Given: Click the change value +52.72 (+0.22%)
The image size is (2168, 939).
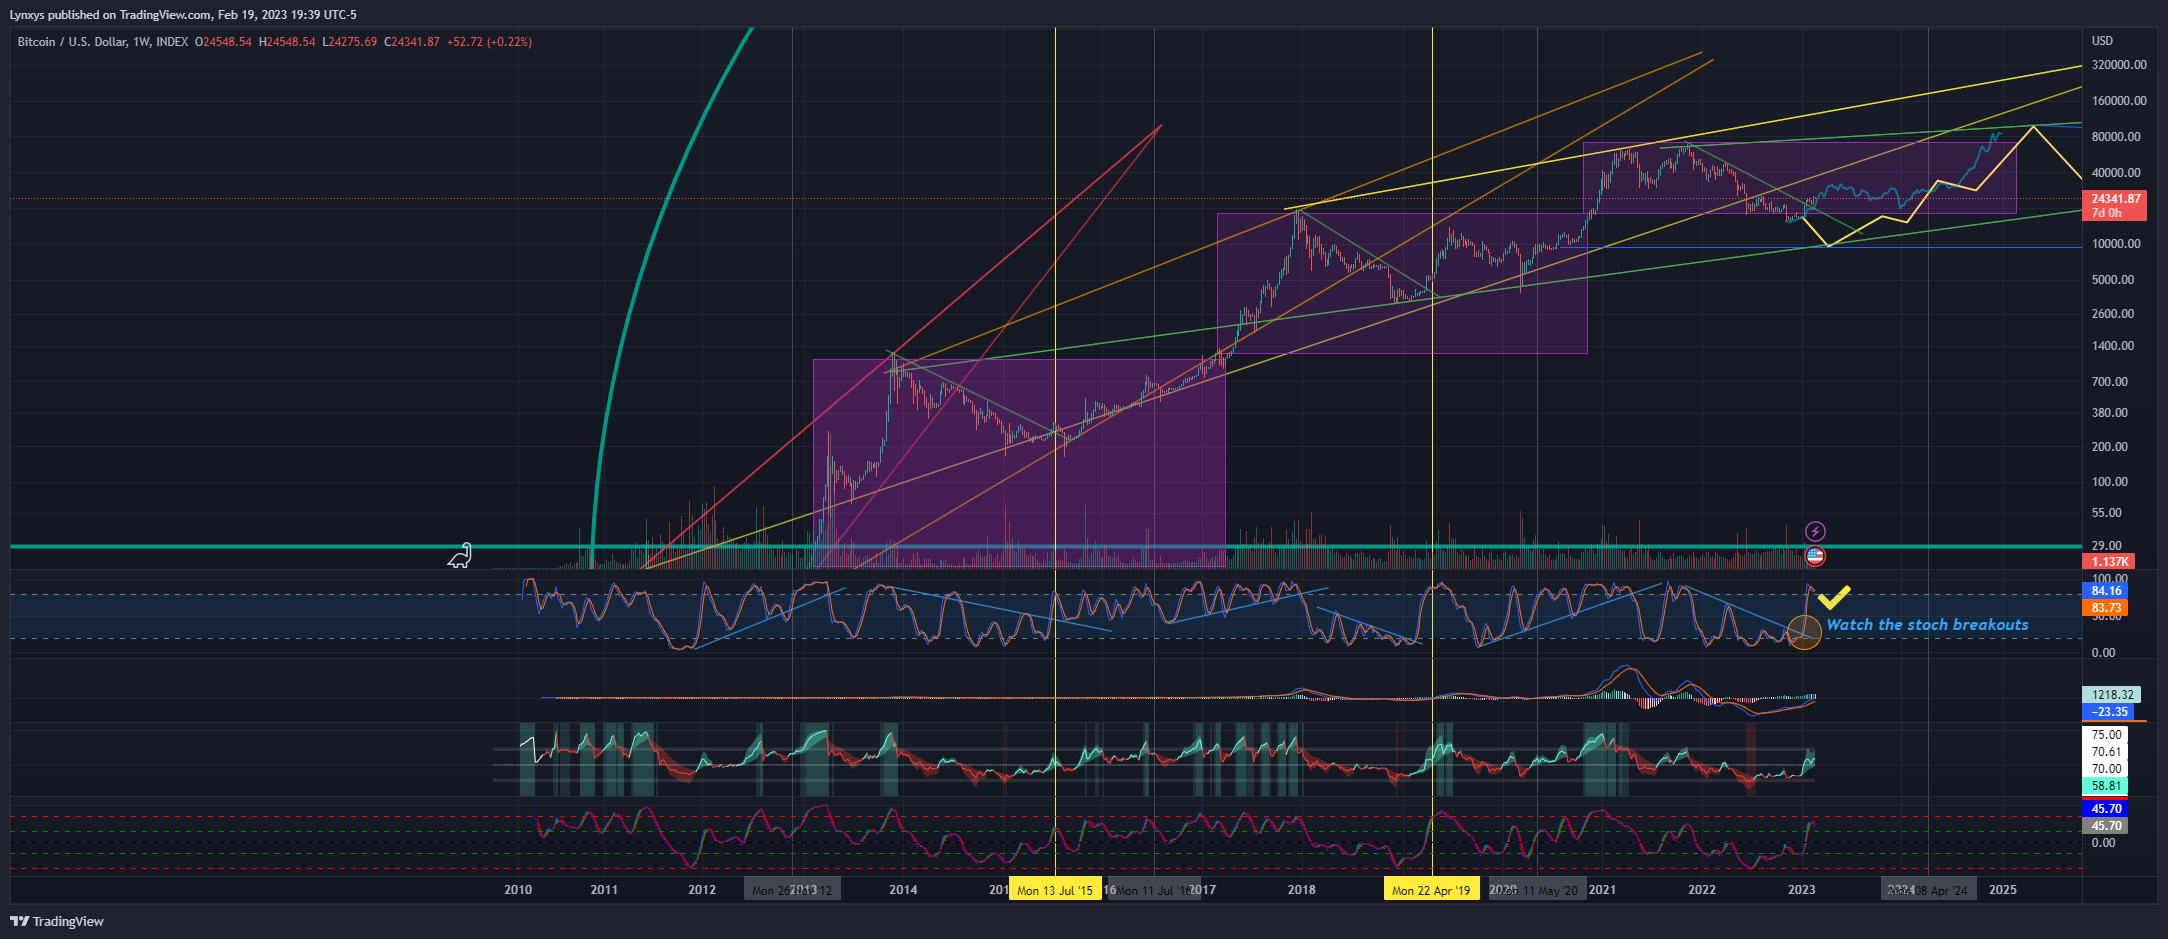Looking at the screenshot, I should click(x=489, y=42).
